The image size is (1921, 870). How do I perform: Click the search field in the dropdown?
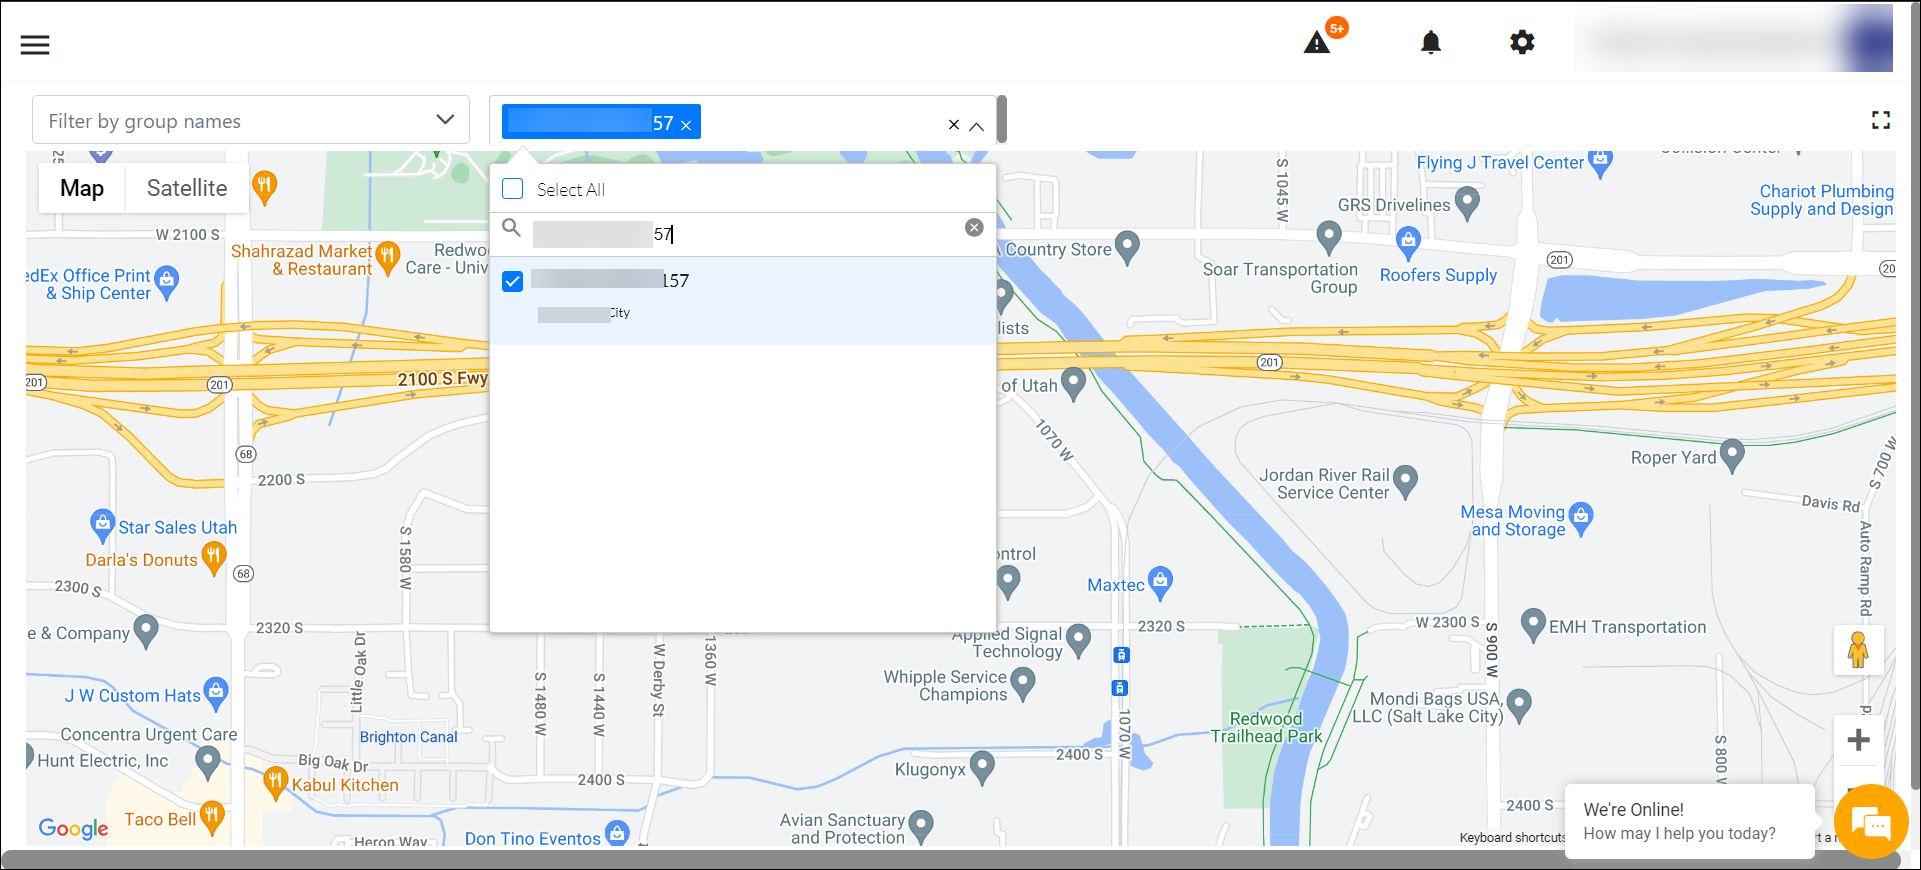pyautogui.click(x=745, y=234)
